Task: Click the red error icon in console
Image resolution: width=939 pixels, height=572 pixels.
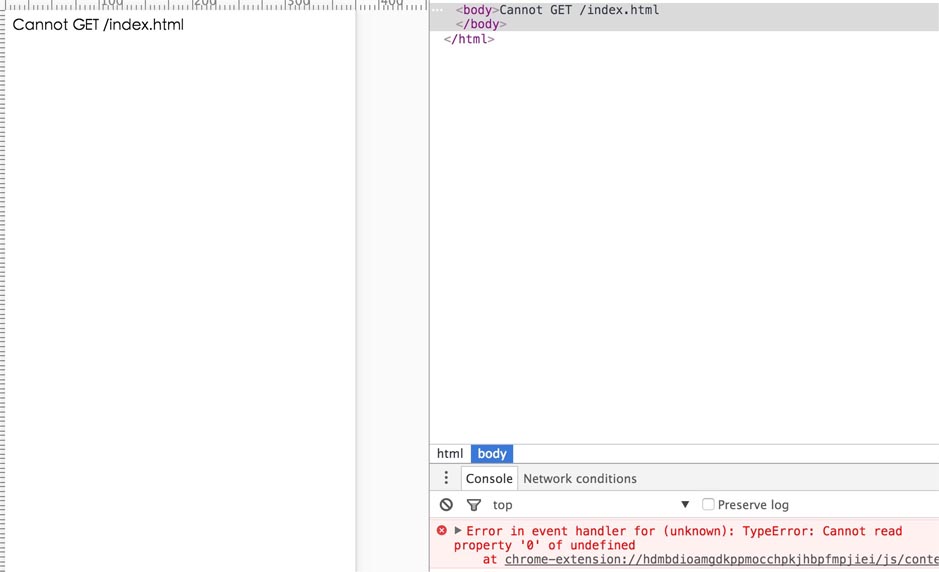Action: coord(442,531)
